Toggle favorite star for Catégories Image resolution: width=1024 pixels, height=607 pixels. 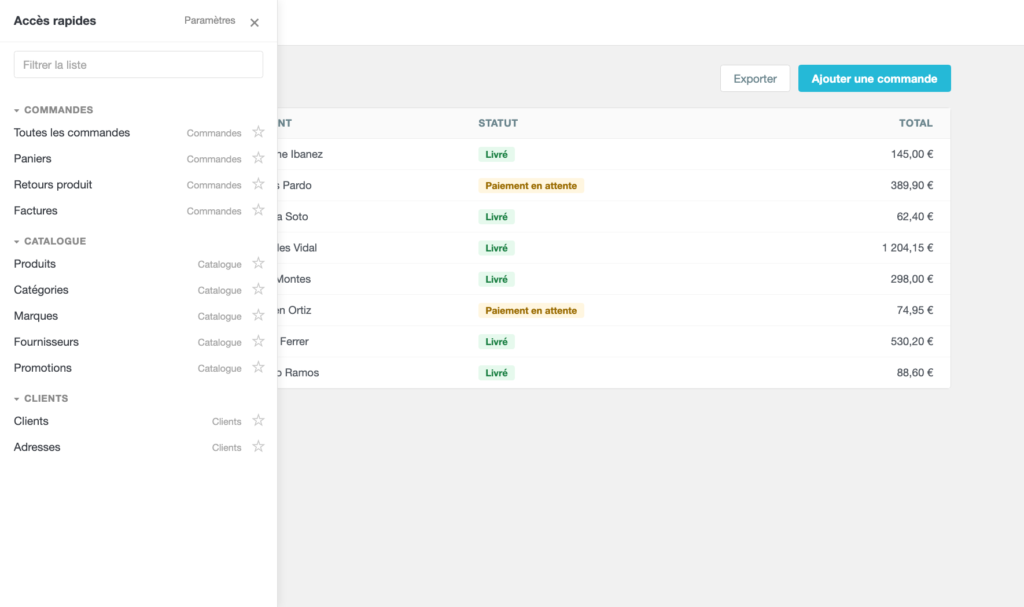tap(259, 289)
